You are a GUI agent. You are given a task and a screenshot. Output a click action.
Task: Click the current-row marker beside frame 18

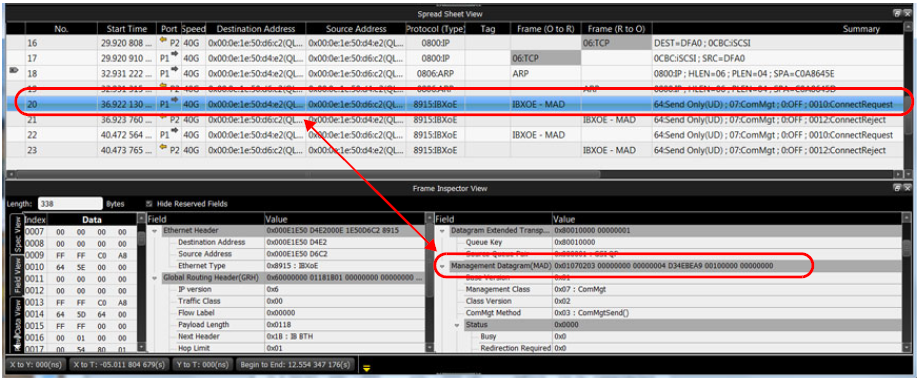point(15,70)
